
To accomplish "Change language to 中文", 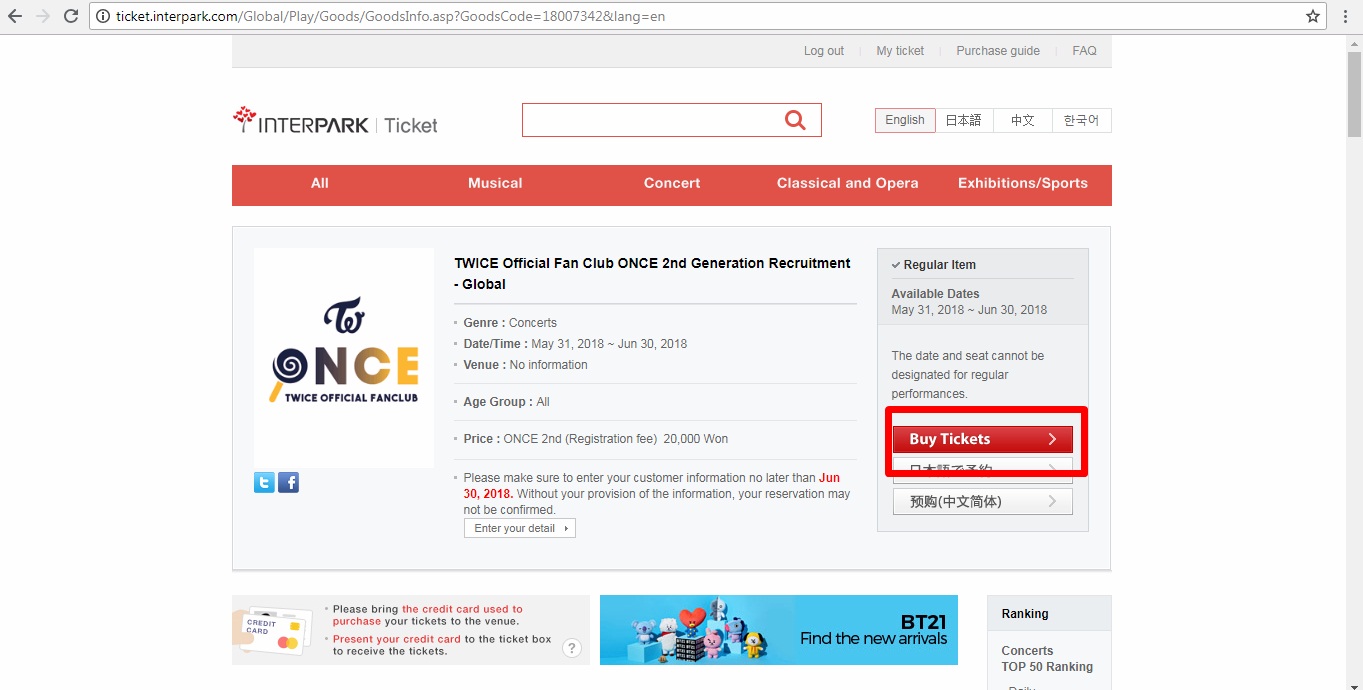I will (1022, 120).
